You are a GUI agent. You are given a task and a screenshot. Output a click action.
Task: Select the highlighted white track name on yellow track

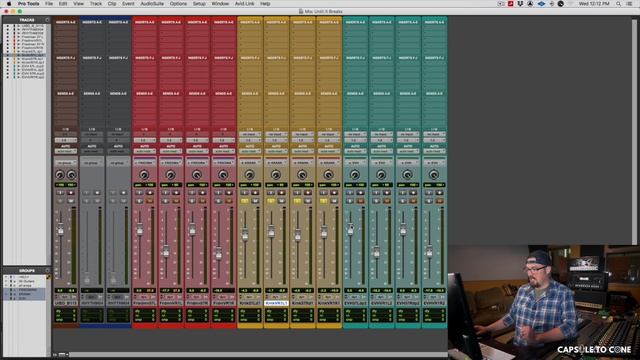[x=276, y=303]
